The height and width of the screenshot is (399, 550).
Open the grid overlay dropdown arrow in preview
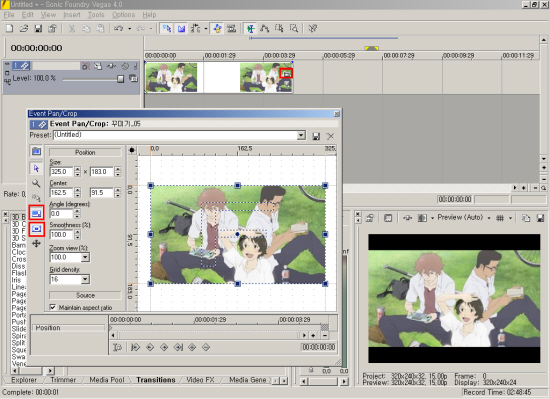tap(510, 218)
